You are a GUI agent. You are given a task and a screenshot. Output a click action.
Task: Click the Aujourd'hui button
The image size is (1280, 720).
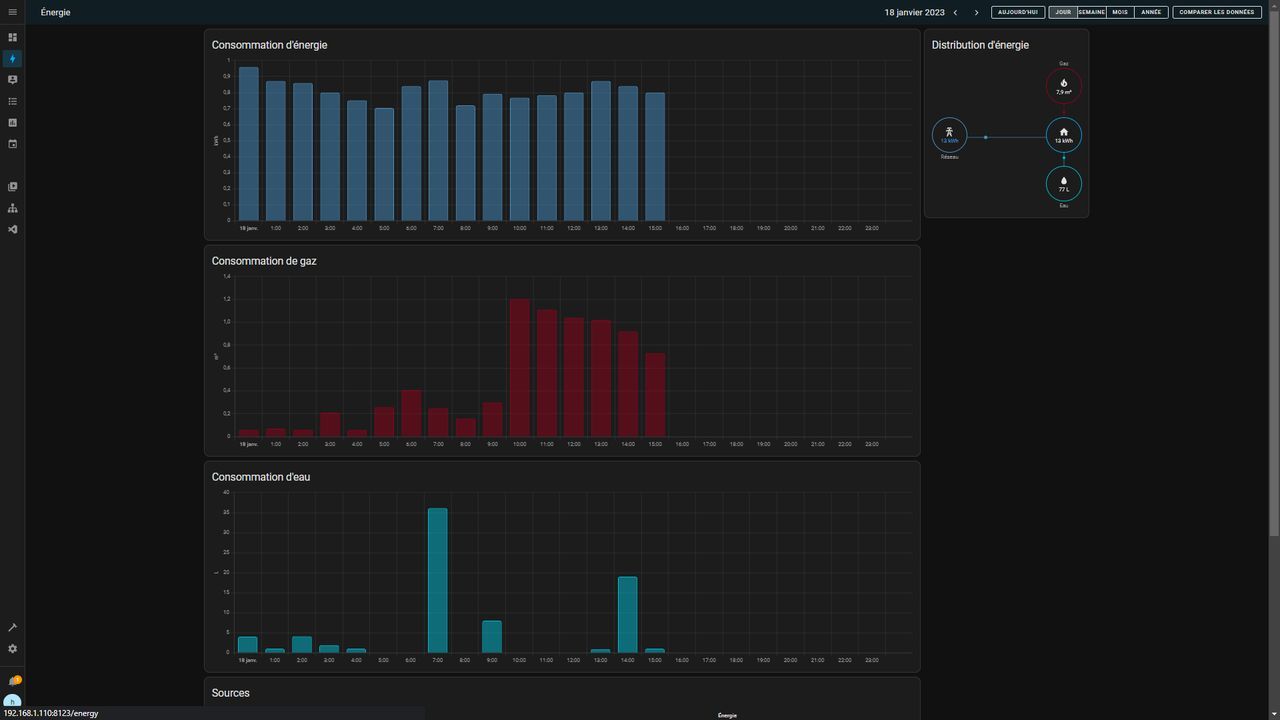pyautogui.click(x=1018, y=13)
